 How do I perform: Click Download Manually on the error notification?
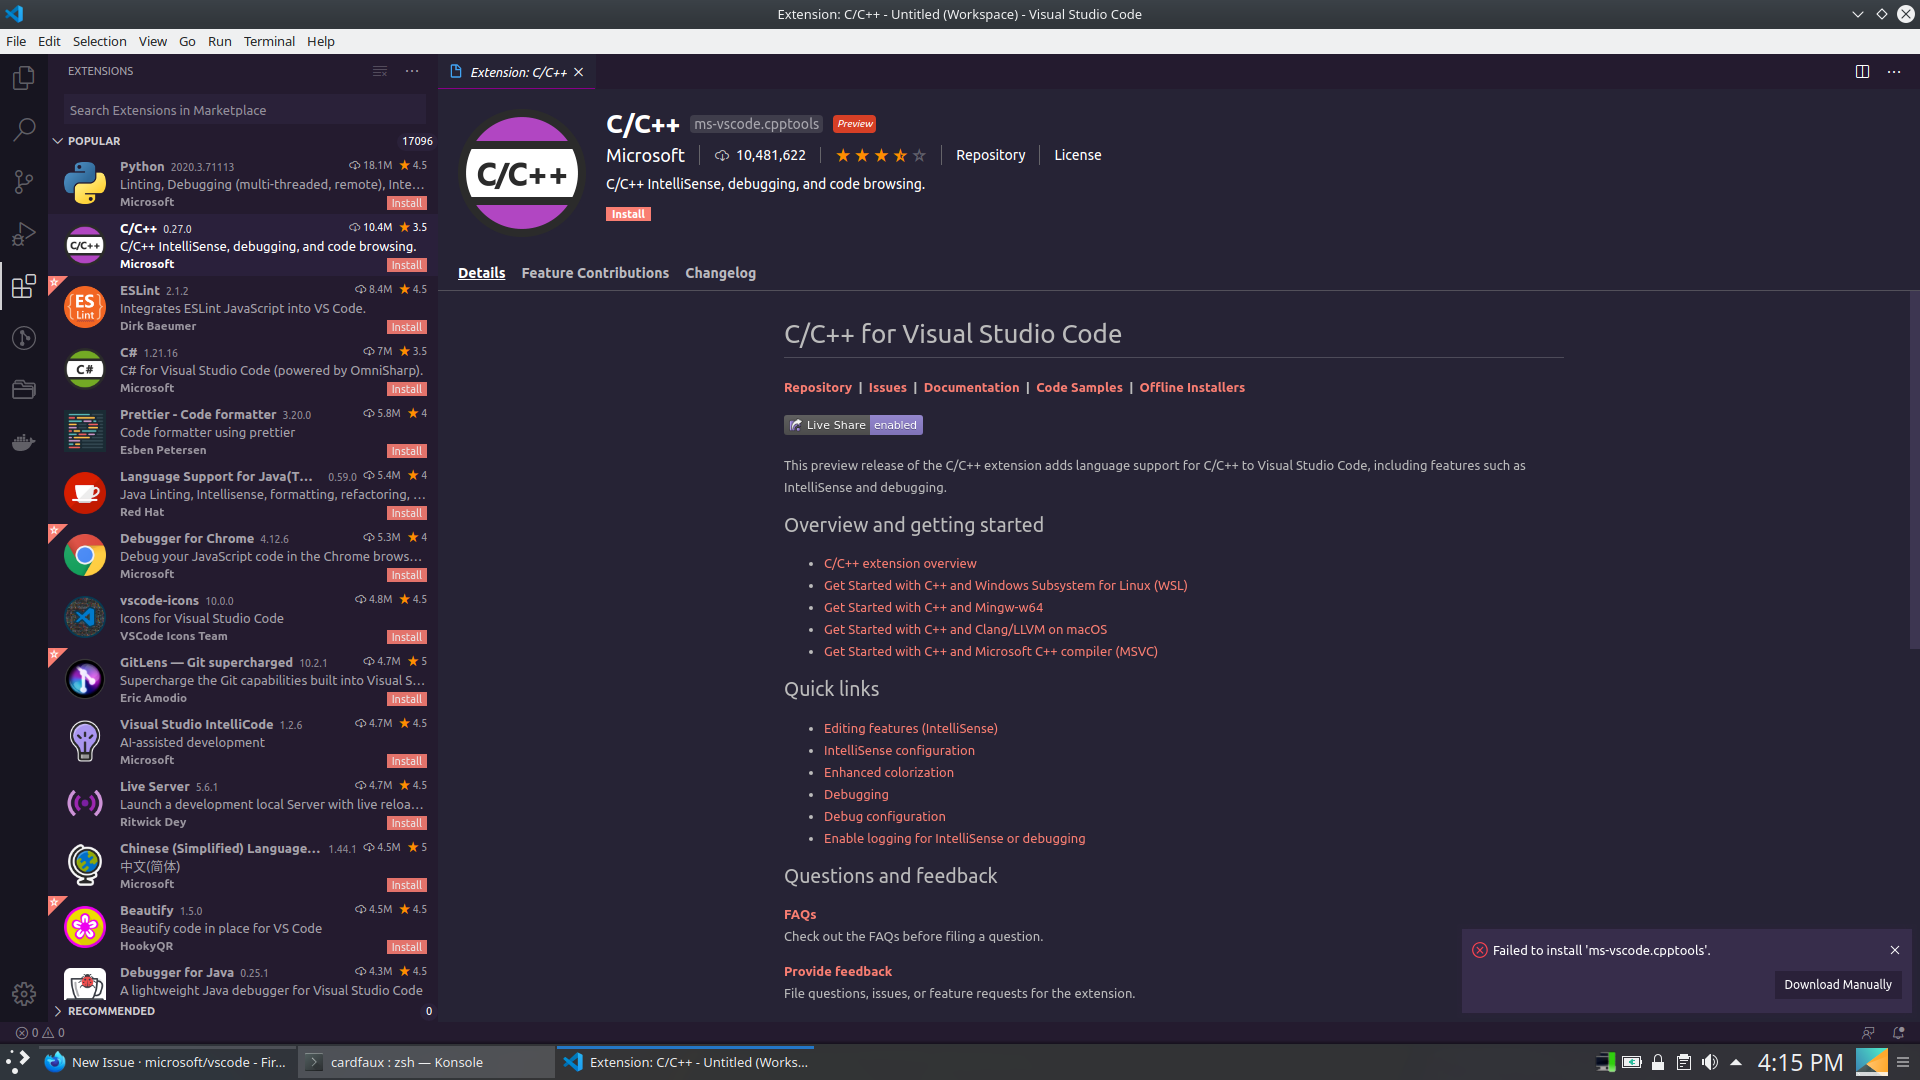1837,985
